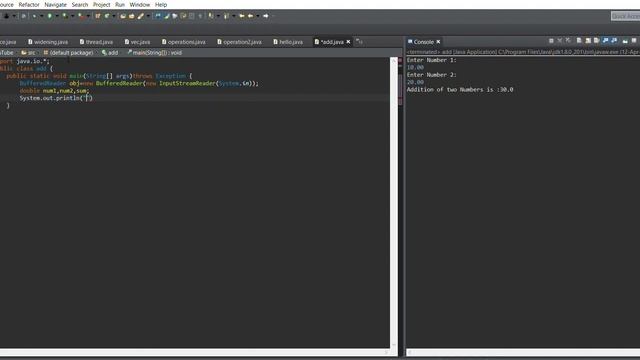
Task: Open the Debug button dropdown arrow
Action: (x=42, y=16)
